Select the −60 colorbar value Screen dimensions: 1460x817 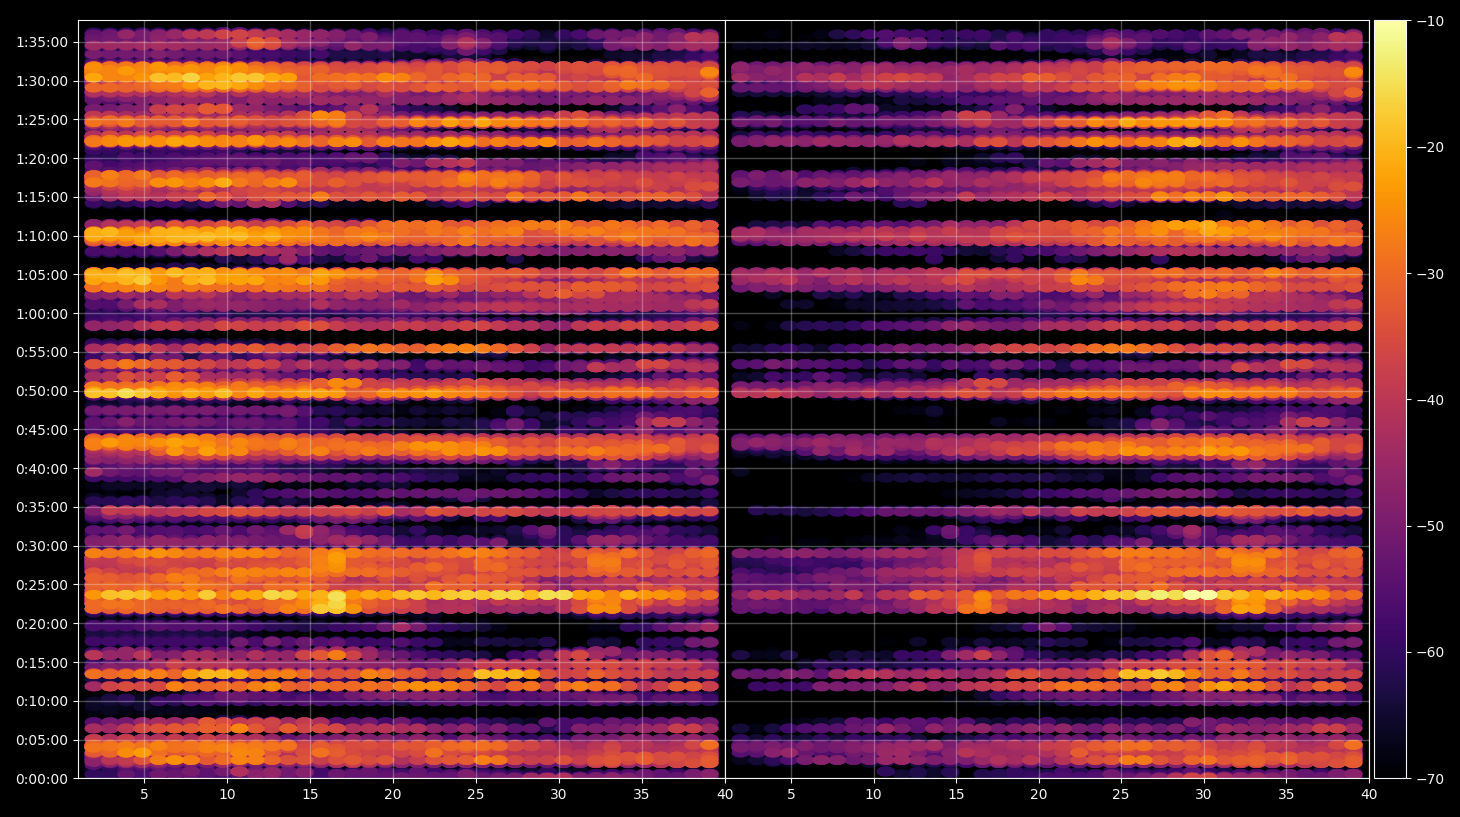tap(1431, 652)
